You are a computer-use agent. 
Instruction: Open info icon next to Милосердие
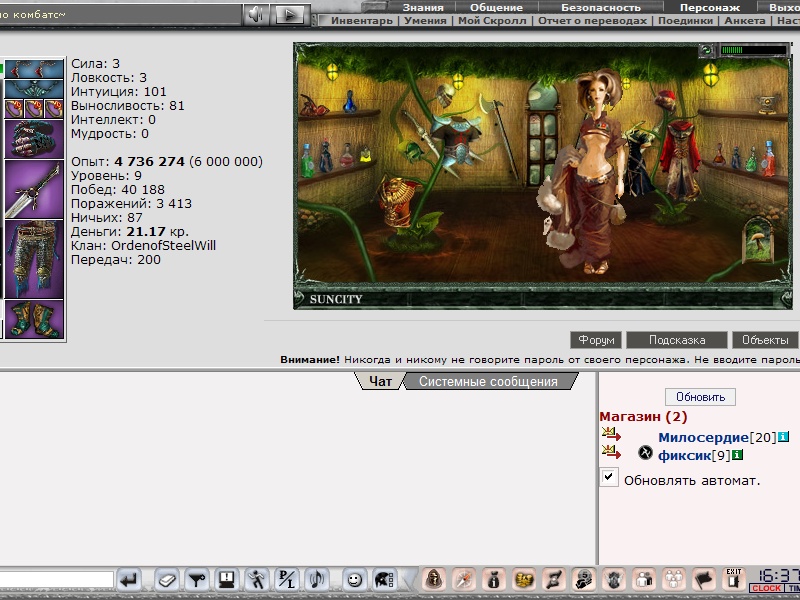[784, 437]
